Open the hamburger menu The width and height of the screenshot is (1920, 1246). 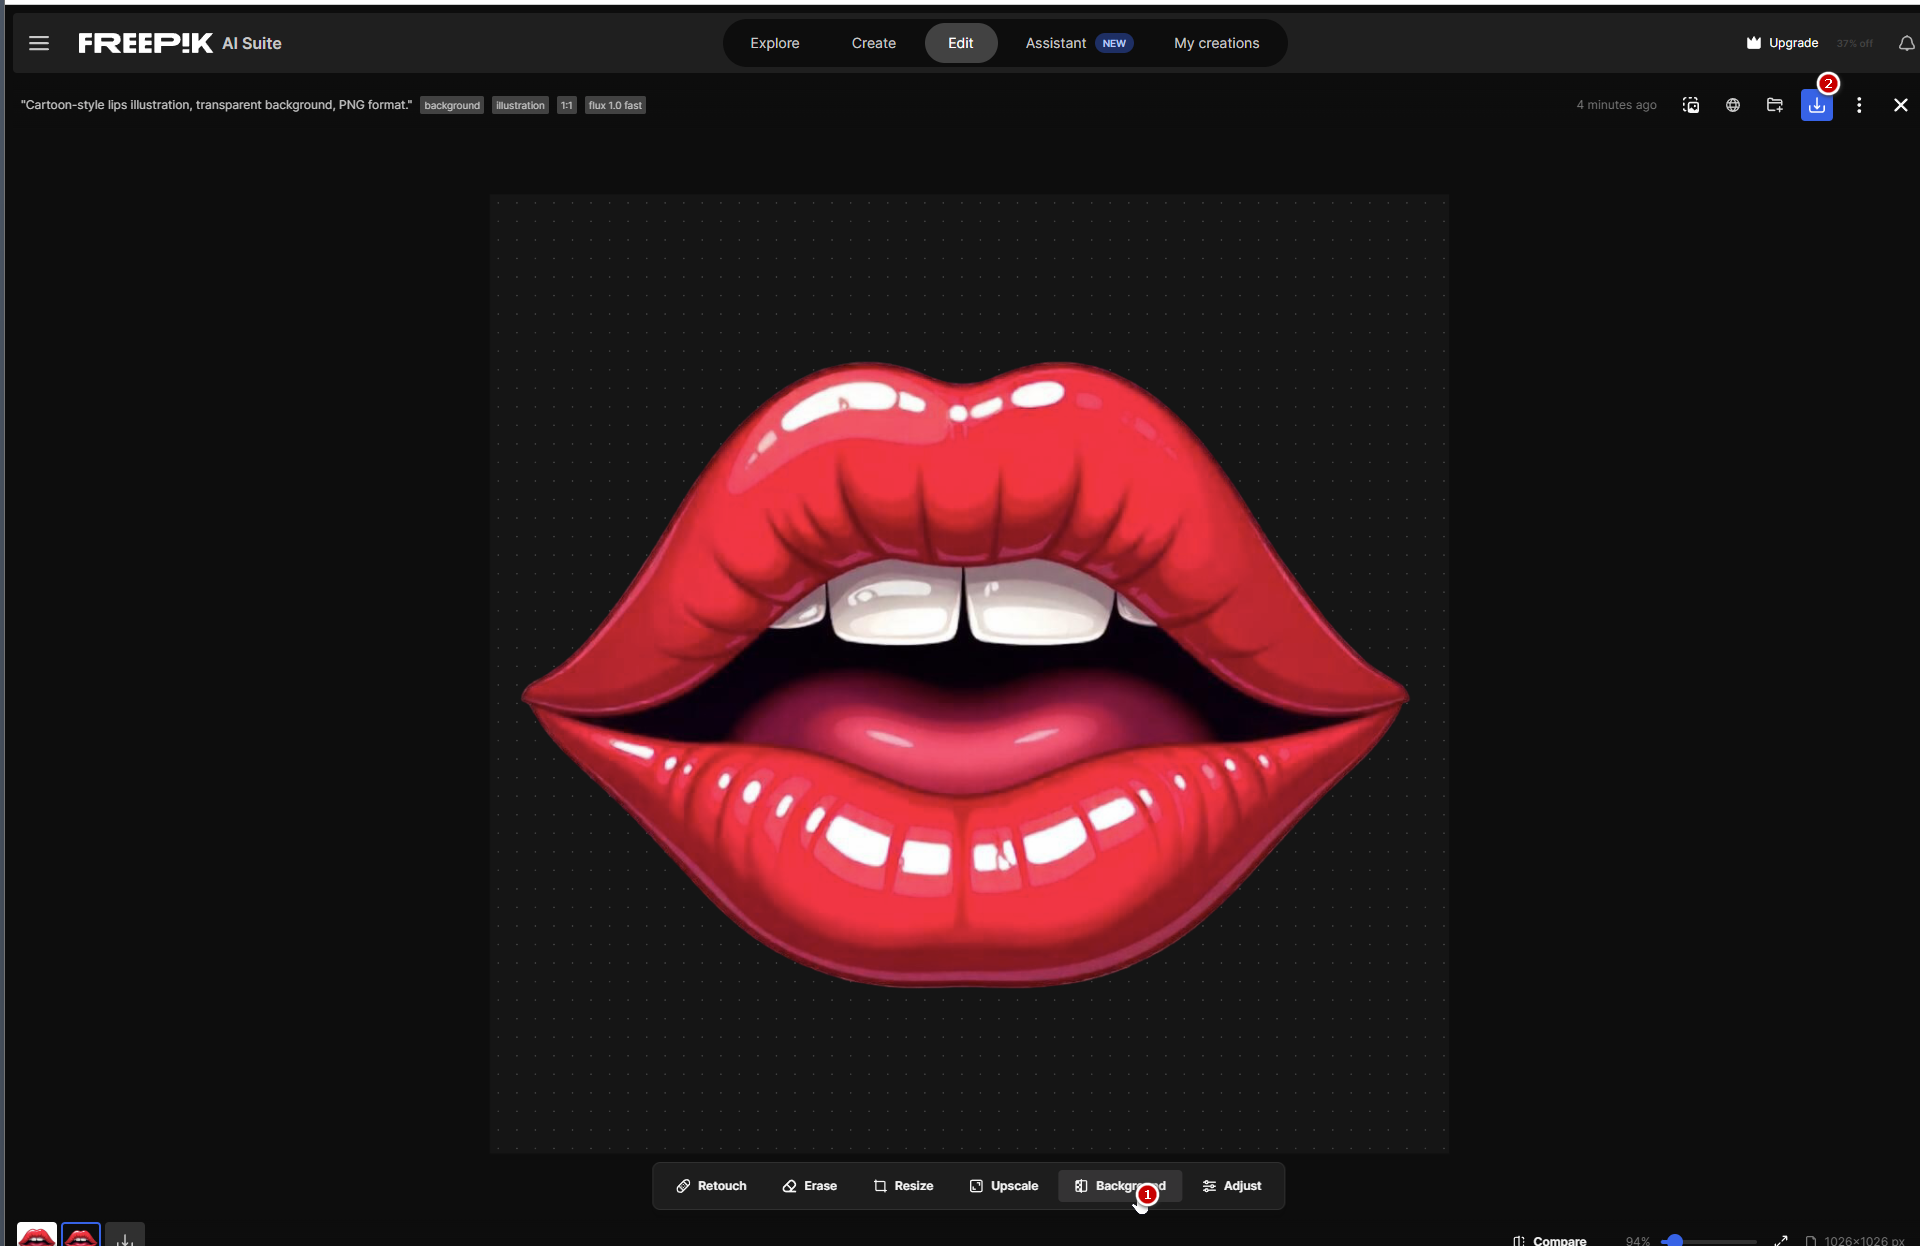click(39, 43)
